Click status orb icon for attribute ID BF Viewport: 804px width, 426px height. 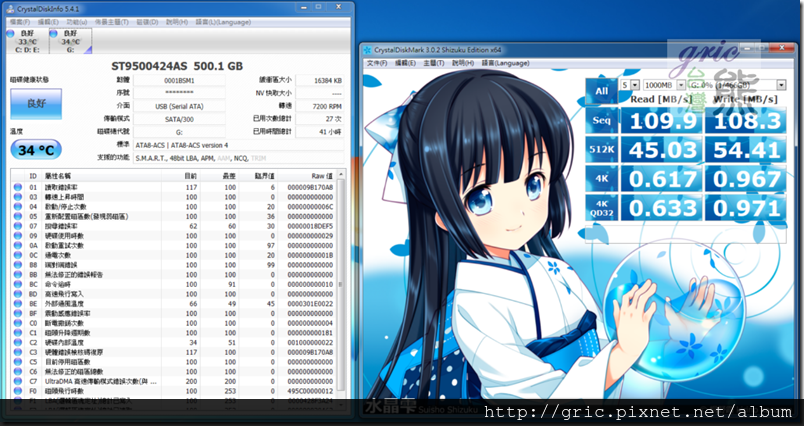(18, 313)
